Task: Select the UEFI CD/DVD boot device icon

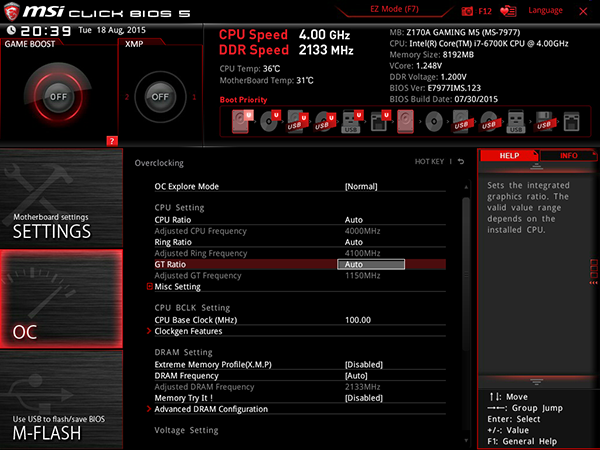Action: (x=270, y=121)
